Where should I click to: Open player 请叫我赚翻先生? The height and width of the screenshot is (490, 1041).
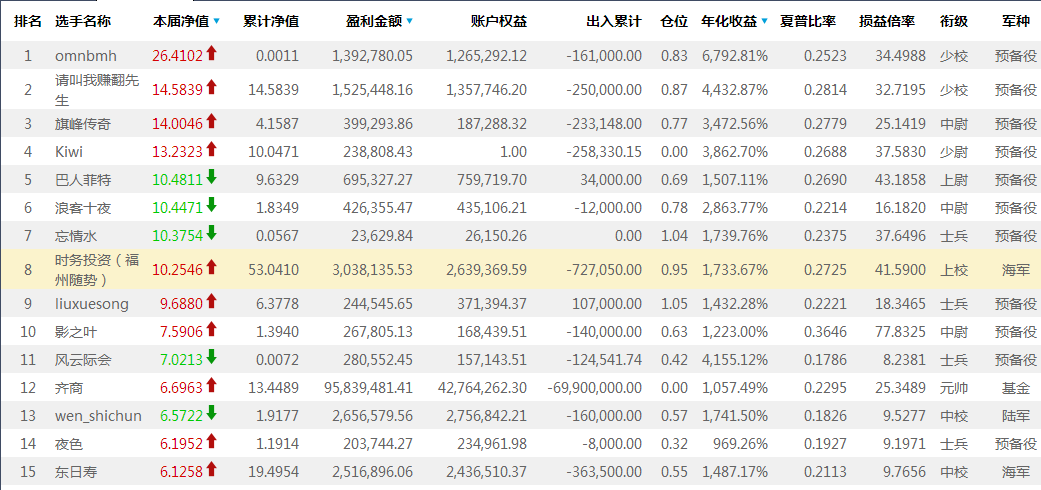97,90
